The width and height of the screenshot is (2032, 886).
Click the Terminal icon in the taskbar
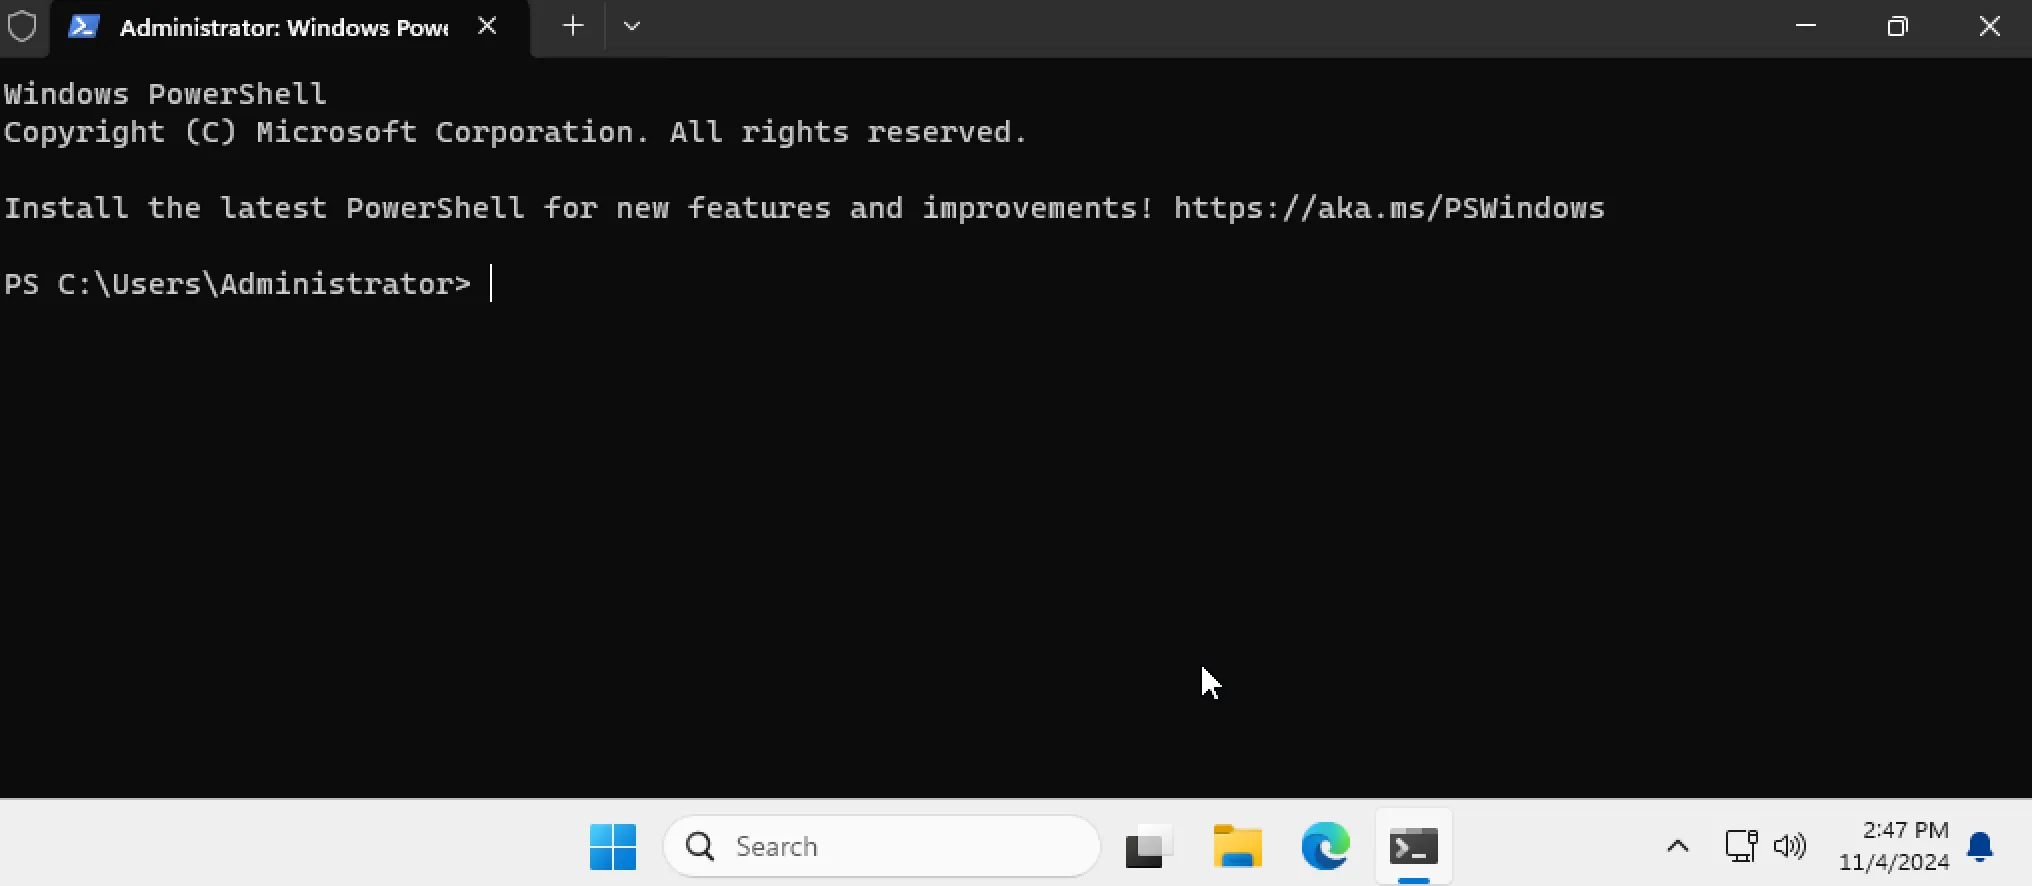(x=1413, y=847)
